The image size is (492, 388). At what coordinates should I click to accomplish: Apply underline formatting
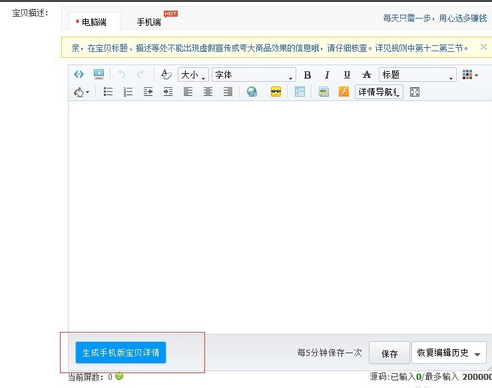pyautogui.click(x=347, y=75)
